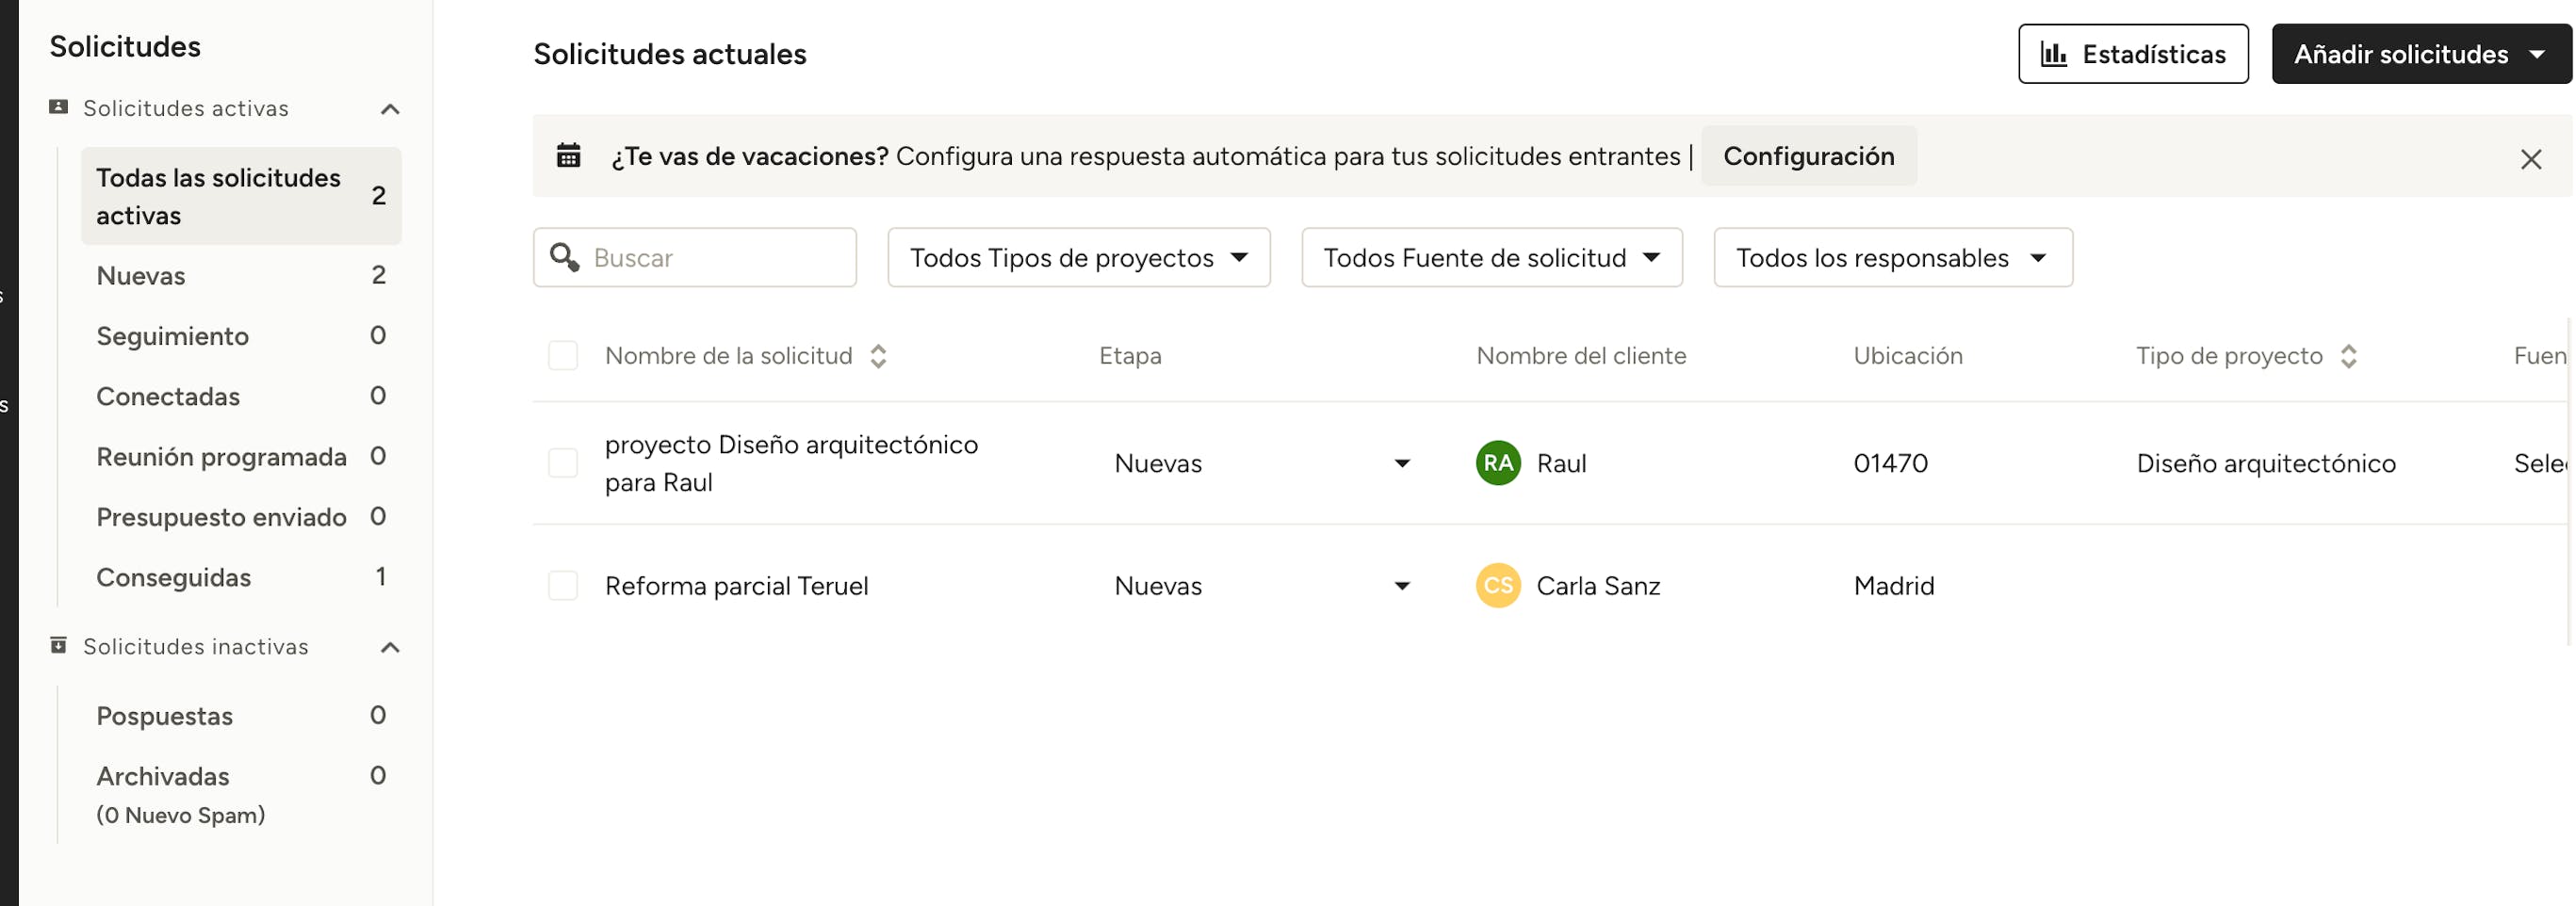
Task: Open the Nuevas requests list in sidebar
Action: (x=141, y=276)
